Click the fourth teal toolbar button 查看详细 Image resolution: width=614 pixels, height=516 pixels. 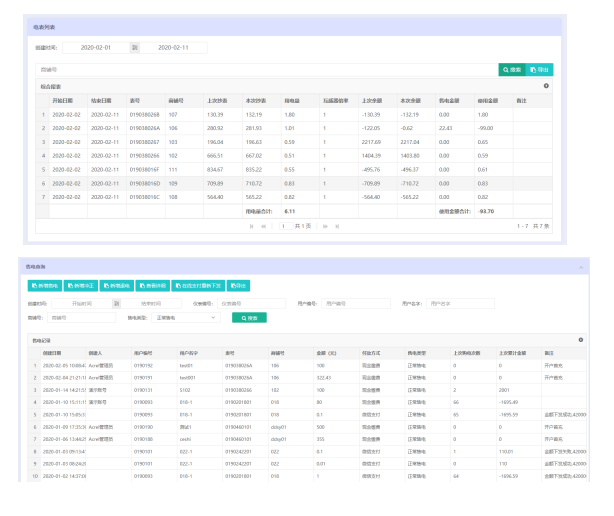pyautogui.click(x=153, y=286)
